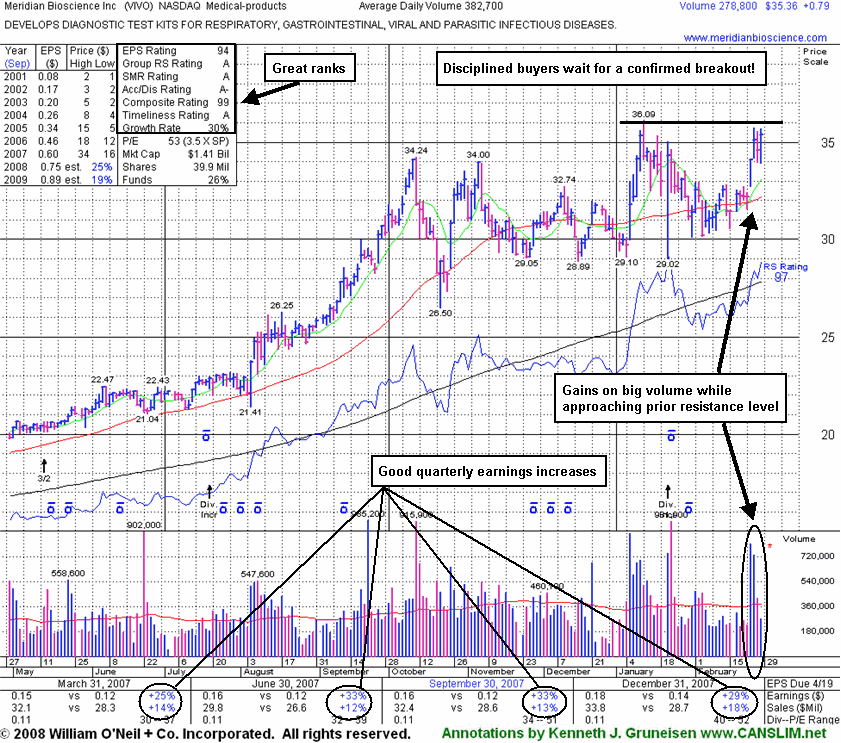Click the October month label on timeline
841x743 pixels.
408,672
